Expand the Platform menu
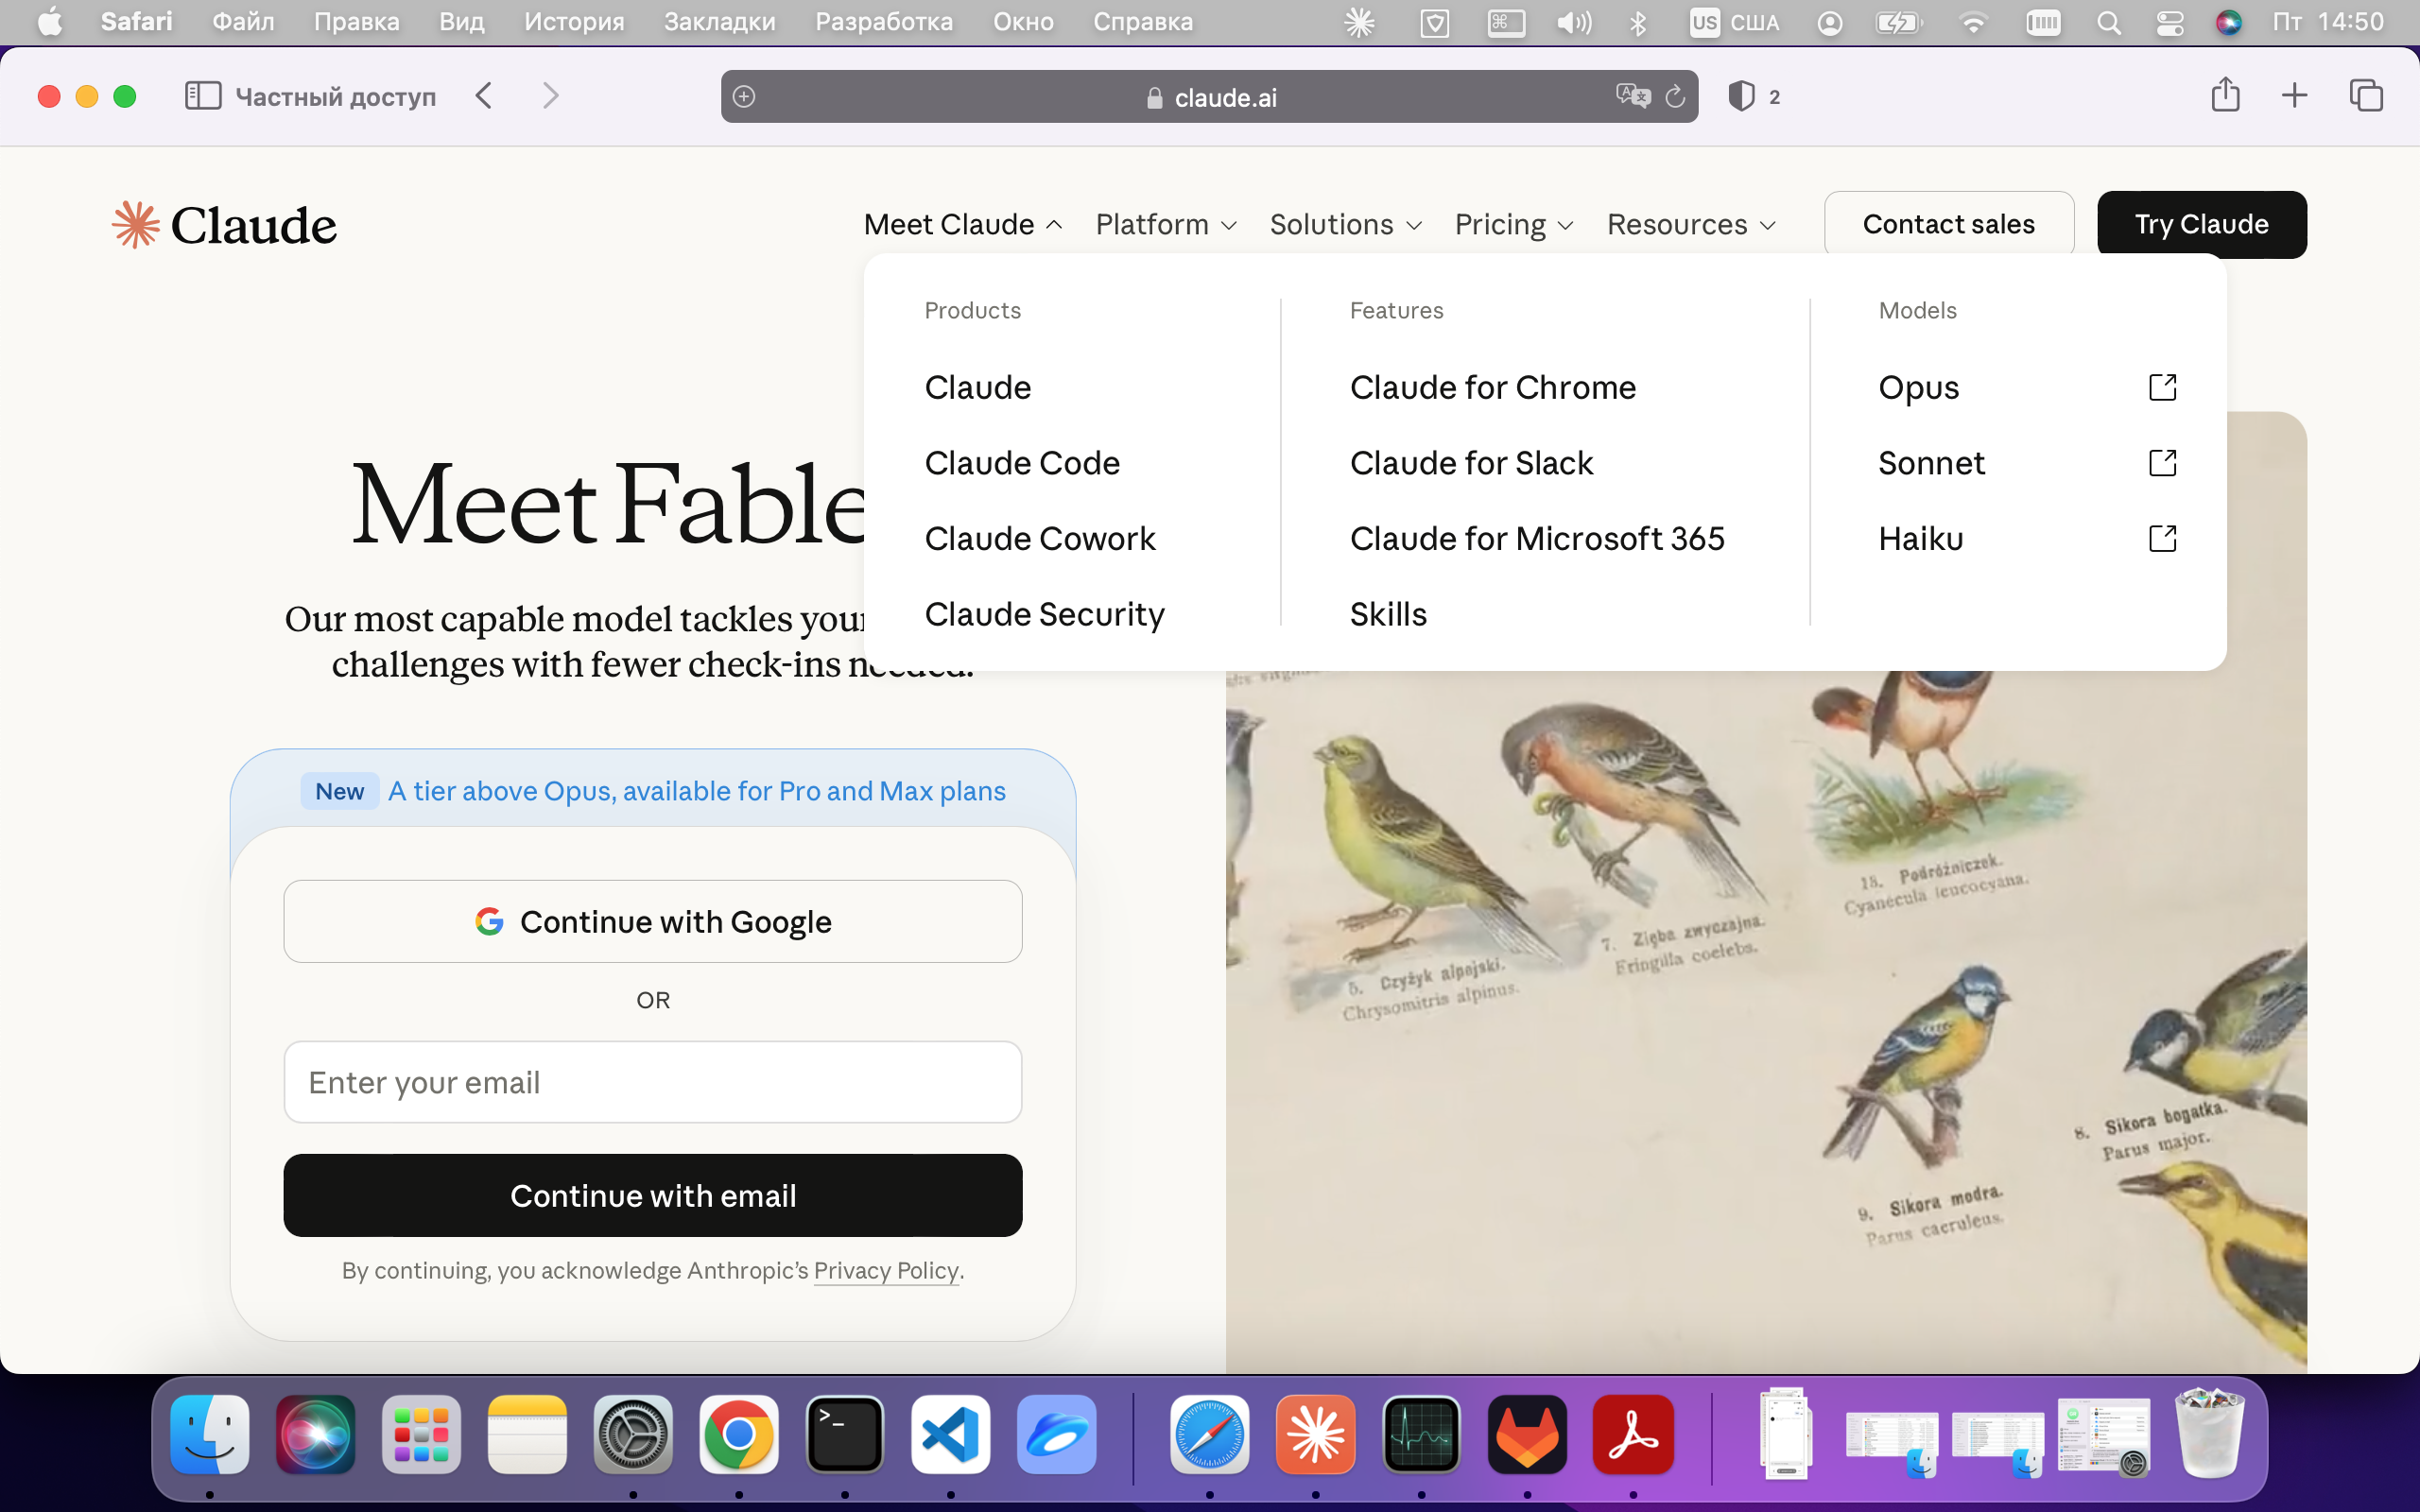The image size is (2420, 1512). point(1166,224)
